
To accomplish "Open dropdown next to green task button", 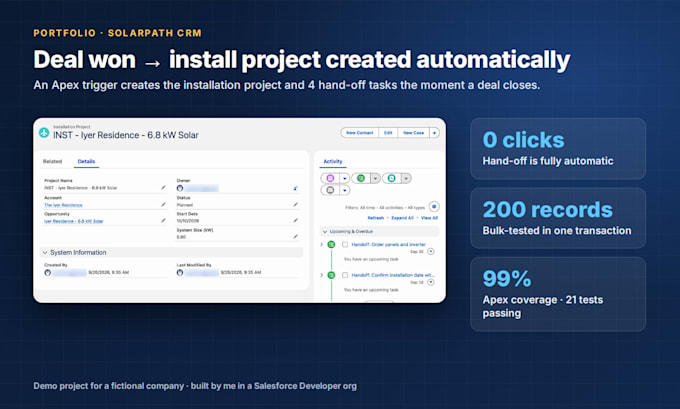I will click(x=375, y=178).
